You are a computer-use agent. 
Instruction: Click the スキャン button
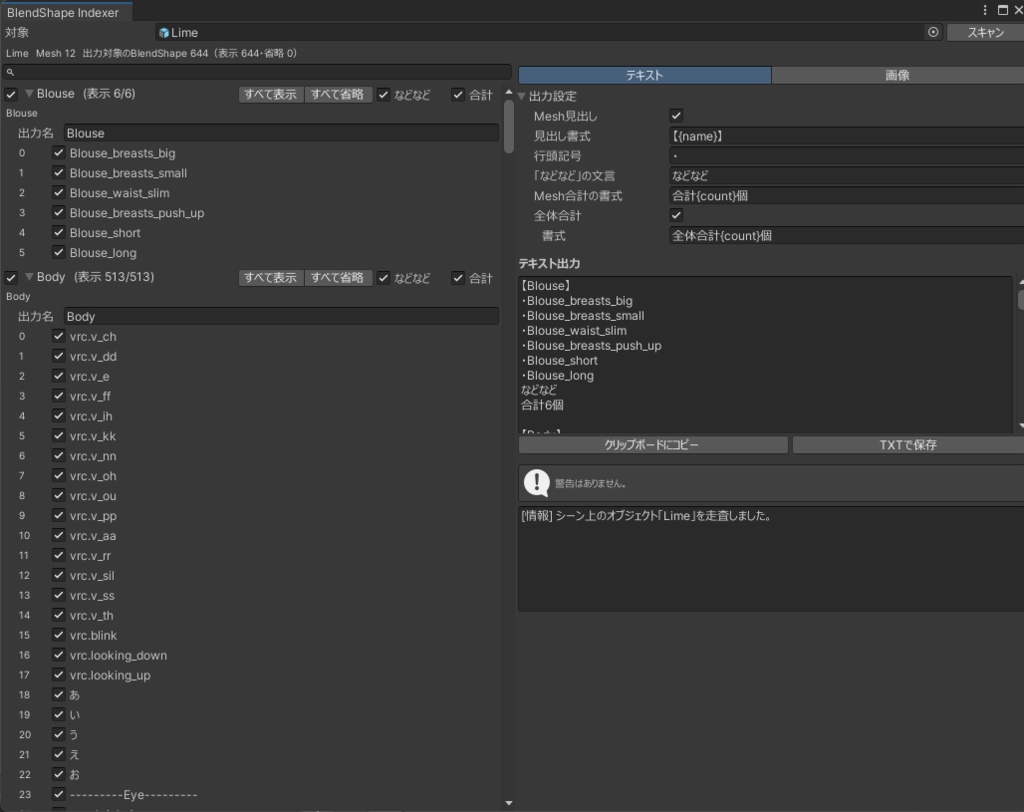985,33
